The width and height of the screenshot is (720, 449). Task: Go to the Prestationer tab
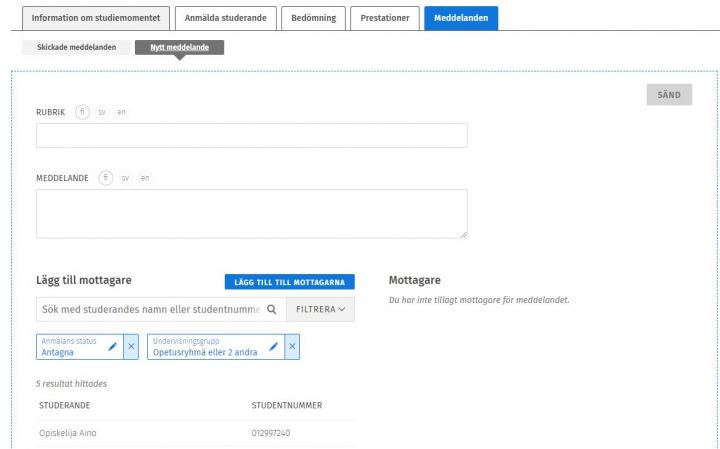385,17
